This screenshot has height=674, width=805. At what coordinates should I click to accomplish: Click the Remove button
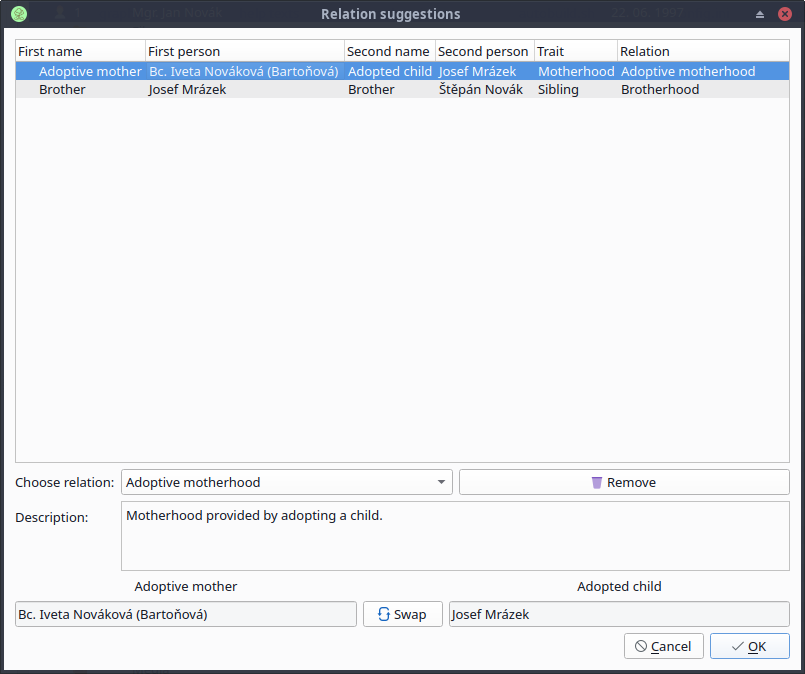[x=624, y=482]
